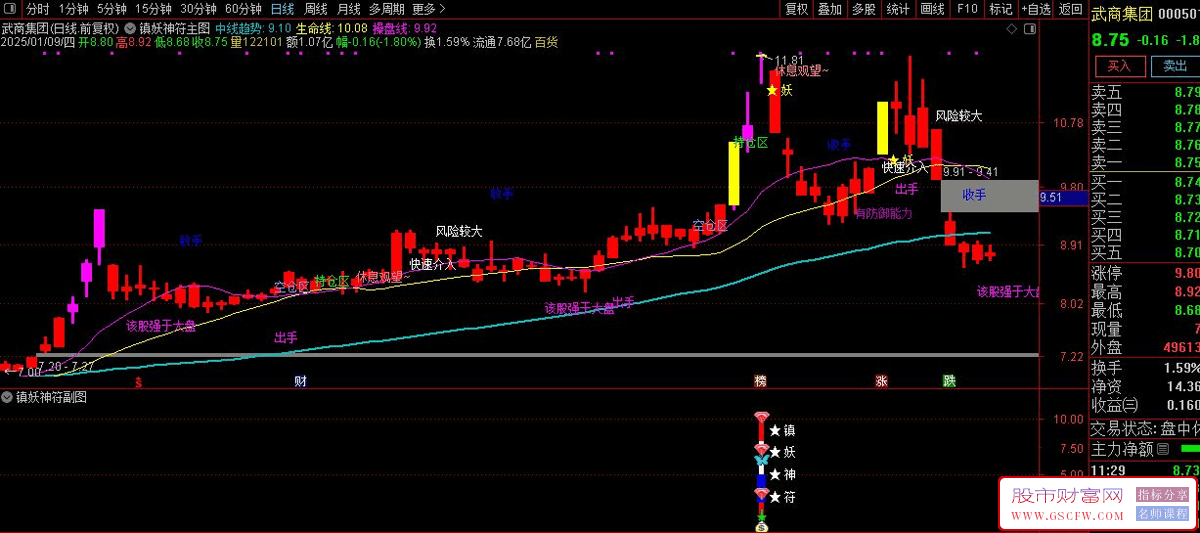Viewport: 1200px width, 533px height.
Task: Switch to 5分钟 period
Action: click(112, 9)
